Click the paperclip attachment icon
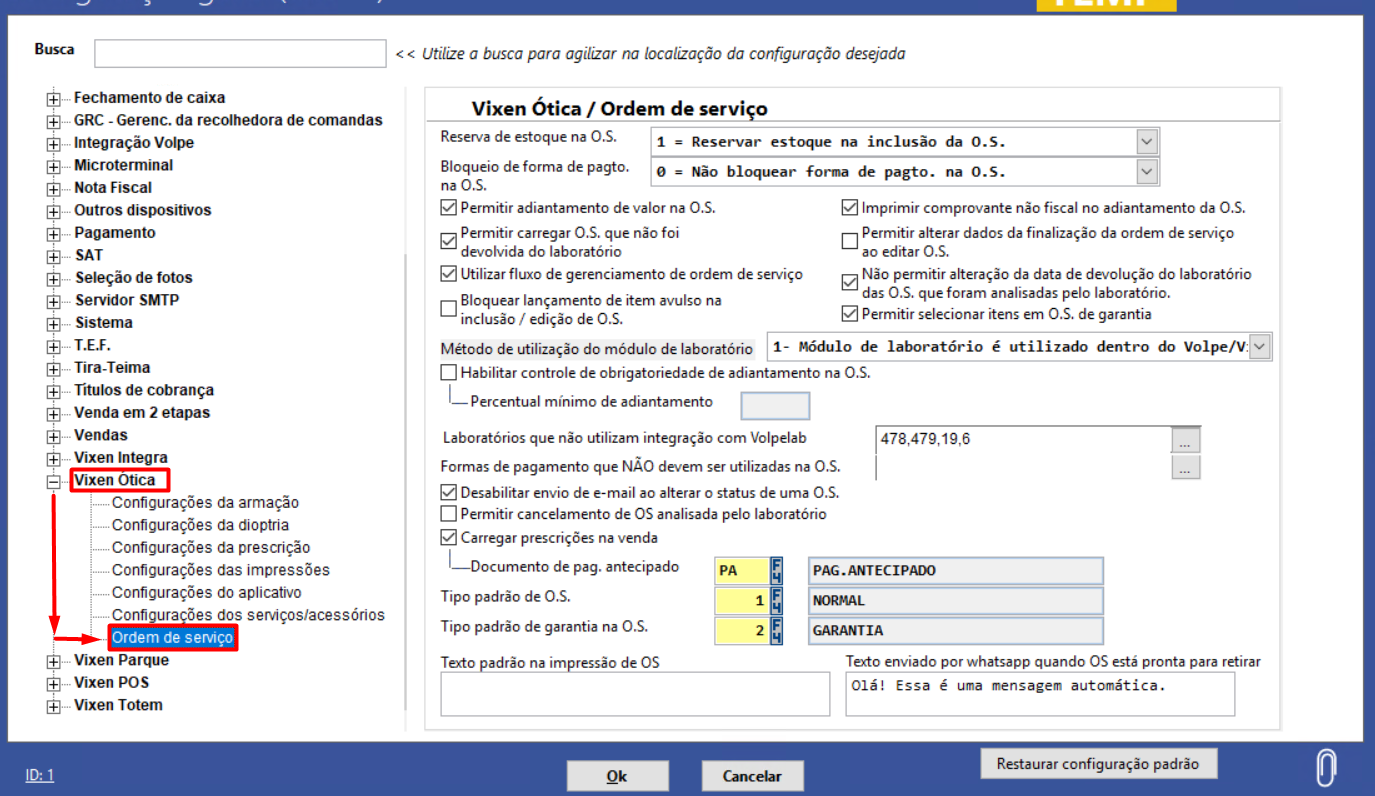 pos(1326,767)
